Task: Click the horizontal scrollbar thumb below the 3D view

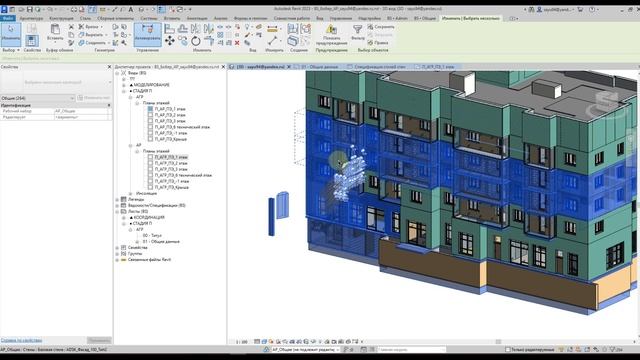Action: pyautogui.click(x=498, y=342)
